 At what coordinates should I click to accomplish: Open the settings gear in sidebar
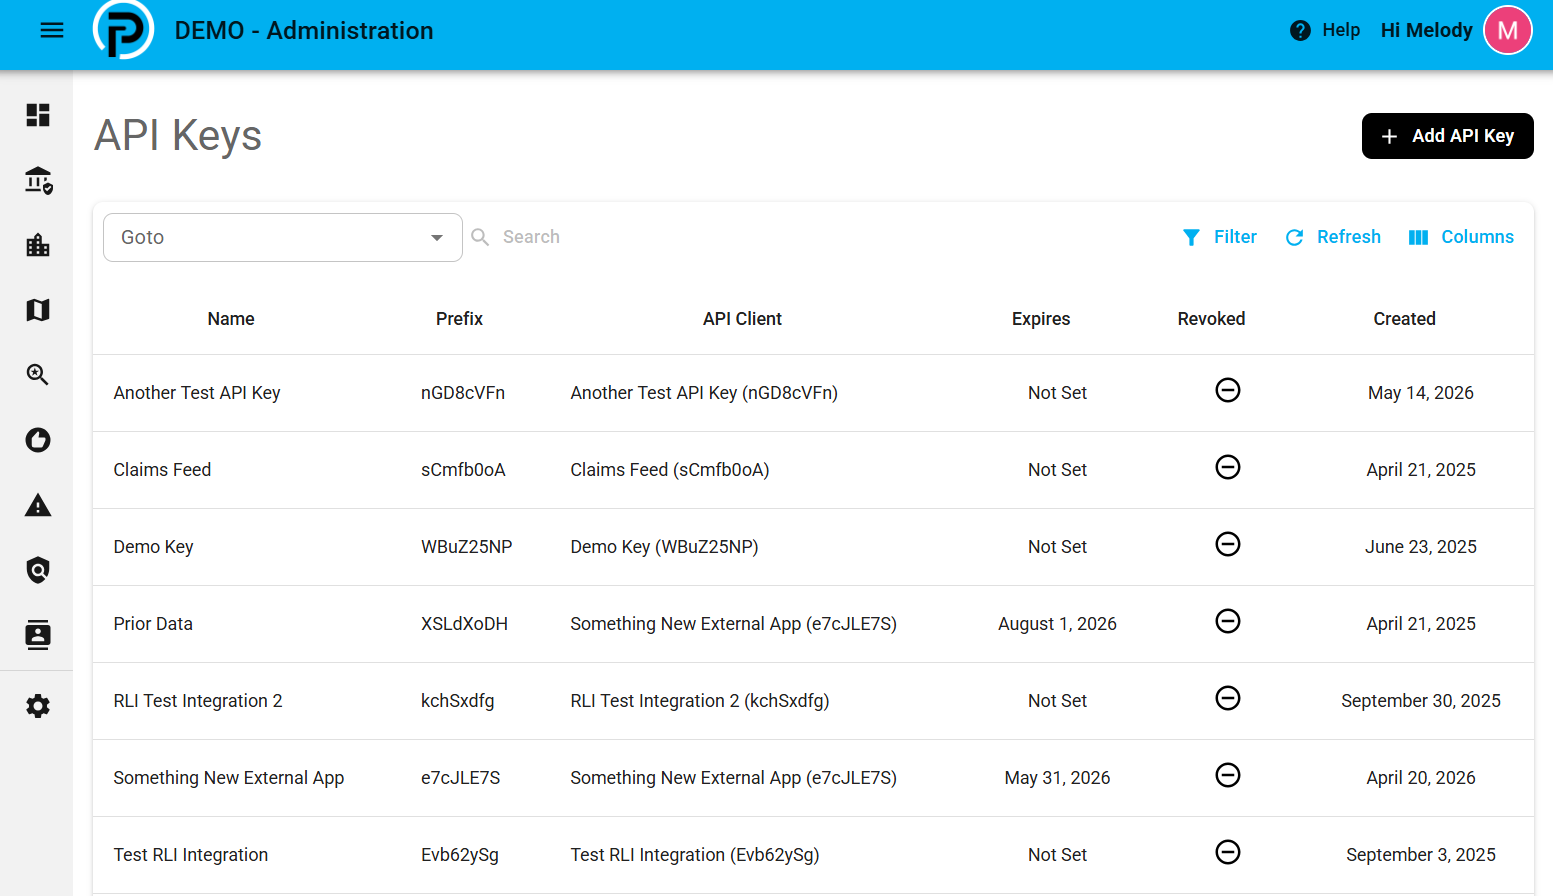click(x=38, y=706)
